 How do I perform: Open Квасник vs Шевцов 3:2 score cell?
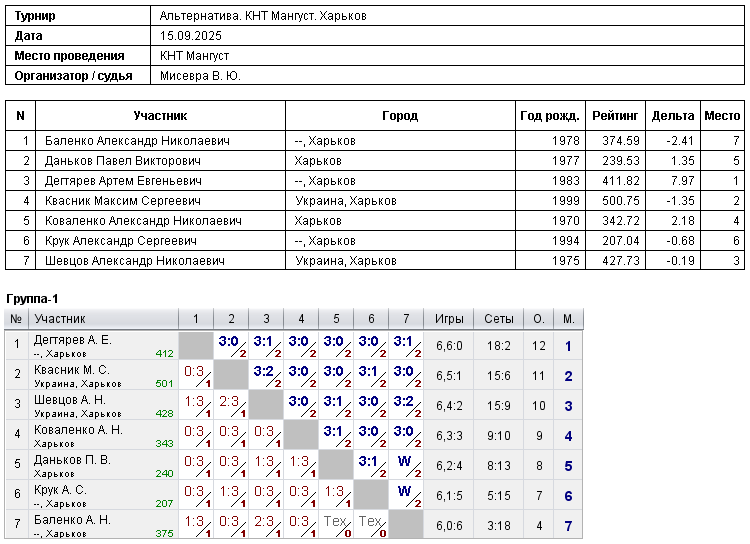266,376
